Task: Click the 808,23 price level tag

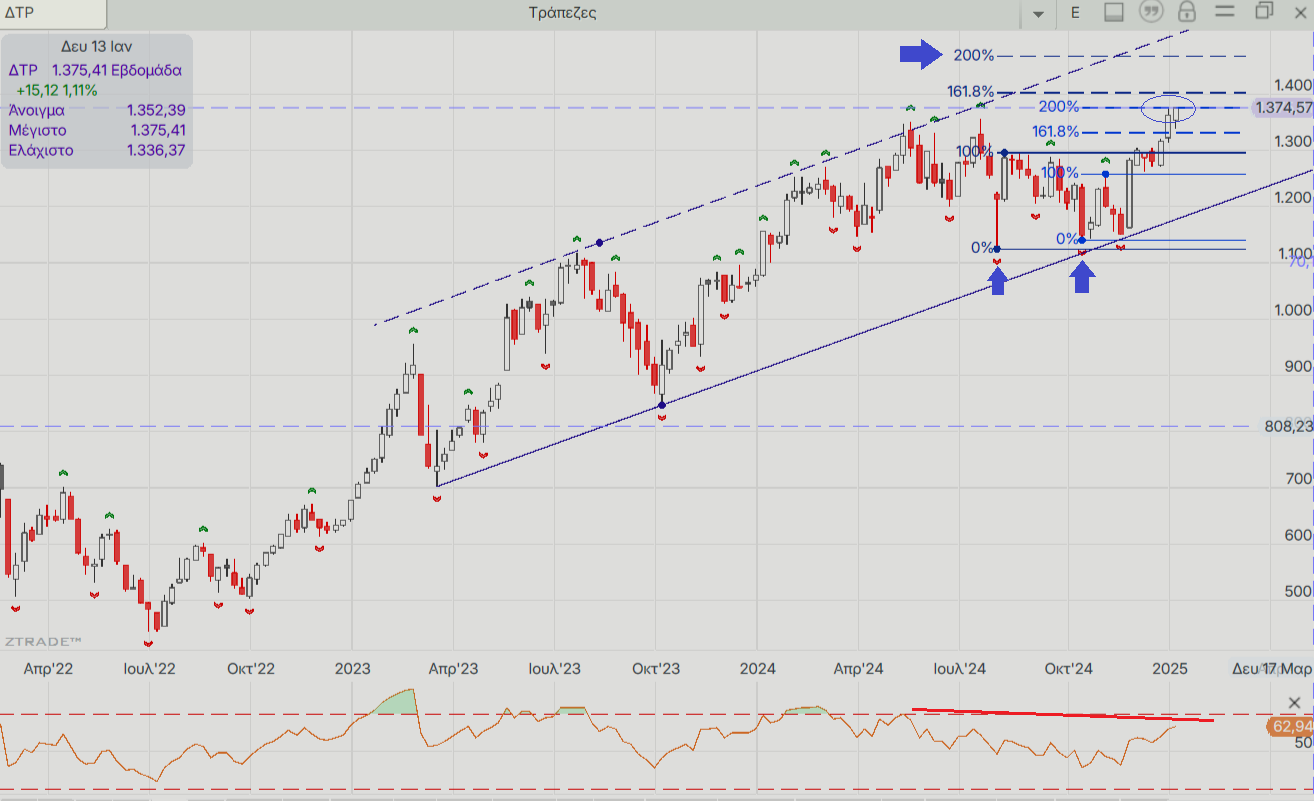Action: point(1288,426)
